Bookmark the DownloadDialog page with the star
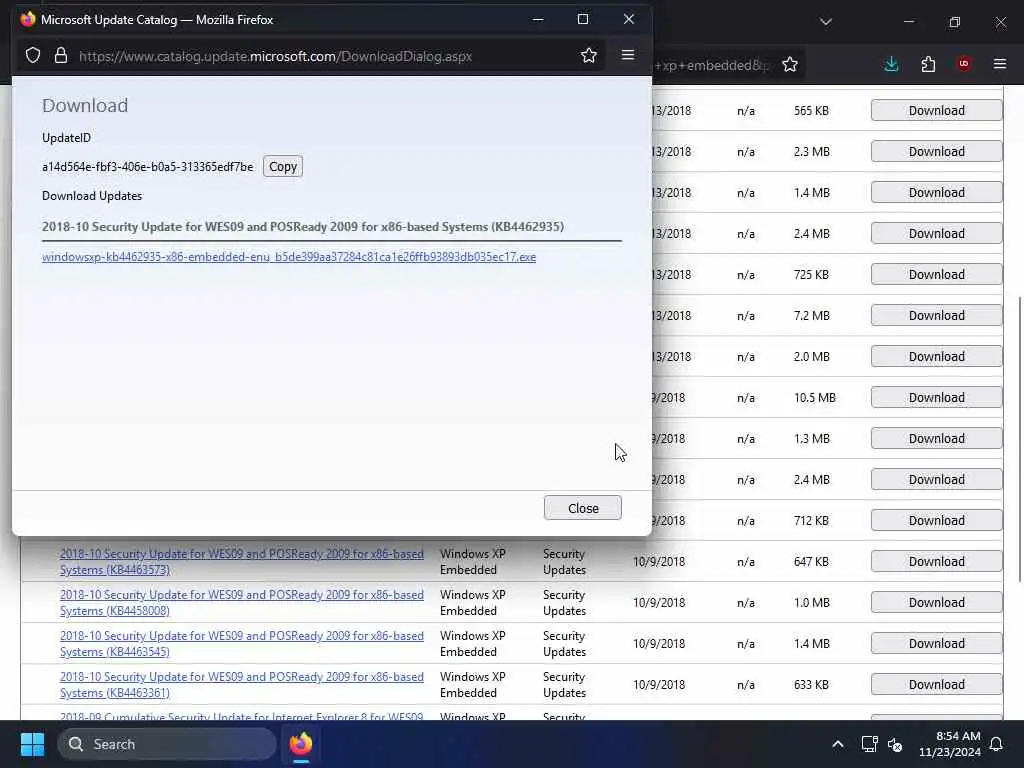Viewport: 1024px width, 768px height. click(588, 56)
